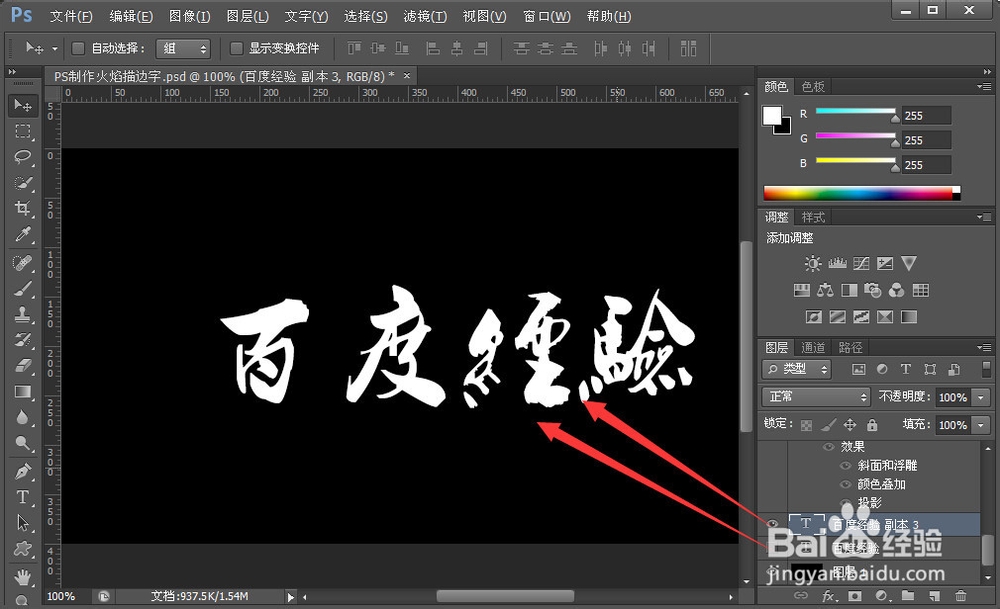This screenshot has height=609, width=1000.
Task: Select the Pen tool
Action: pos(23,472)
